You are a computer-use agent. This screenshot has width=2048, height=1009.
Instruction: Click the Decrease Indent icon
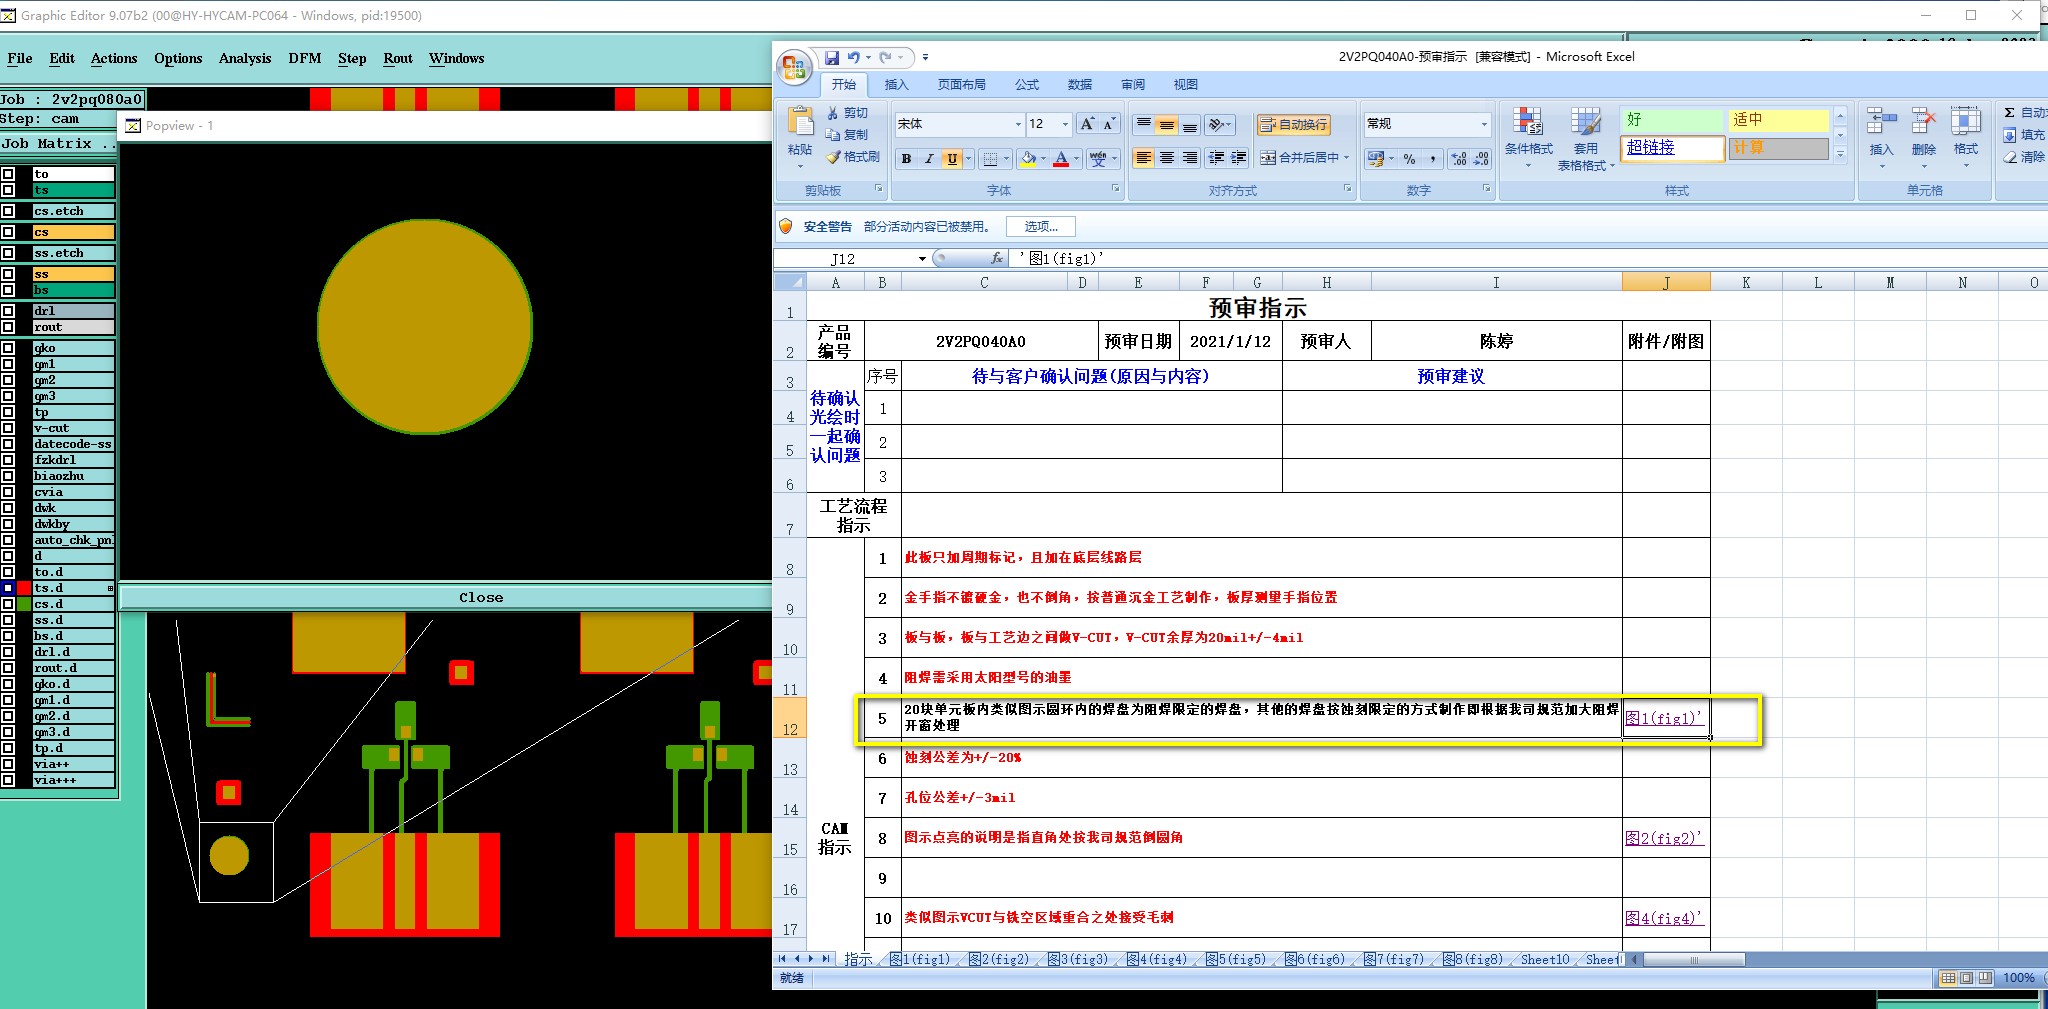(x=1216, y=158)
